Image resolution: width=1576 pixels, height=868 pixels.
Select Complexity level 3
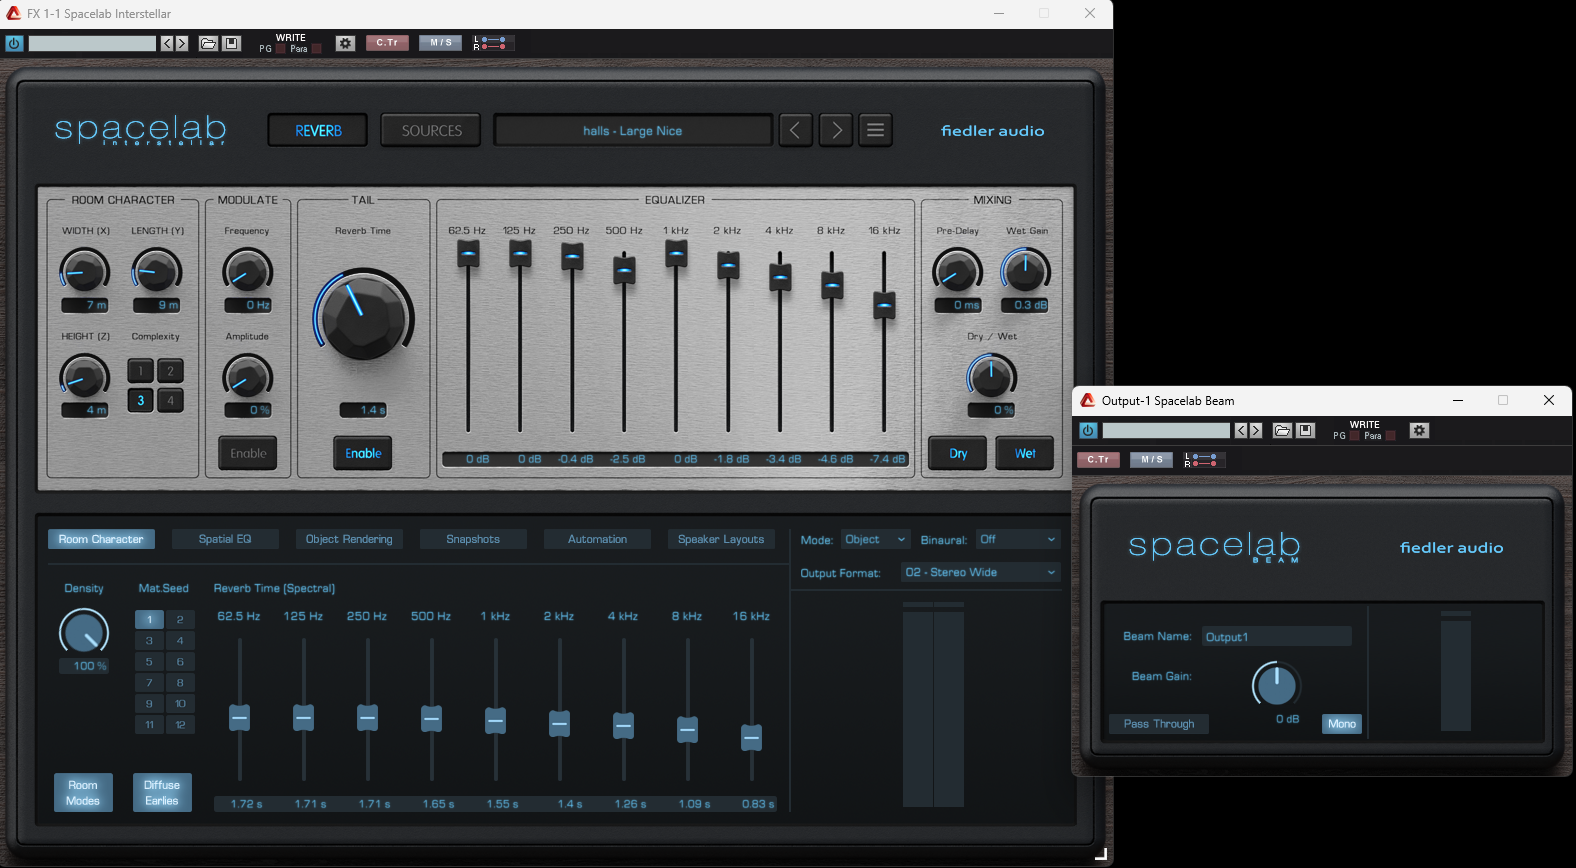[141, 400]
